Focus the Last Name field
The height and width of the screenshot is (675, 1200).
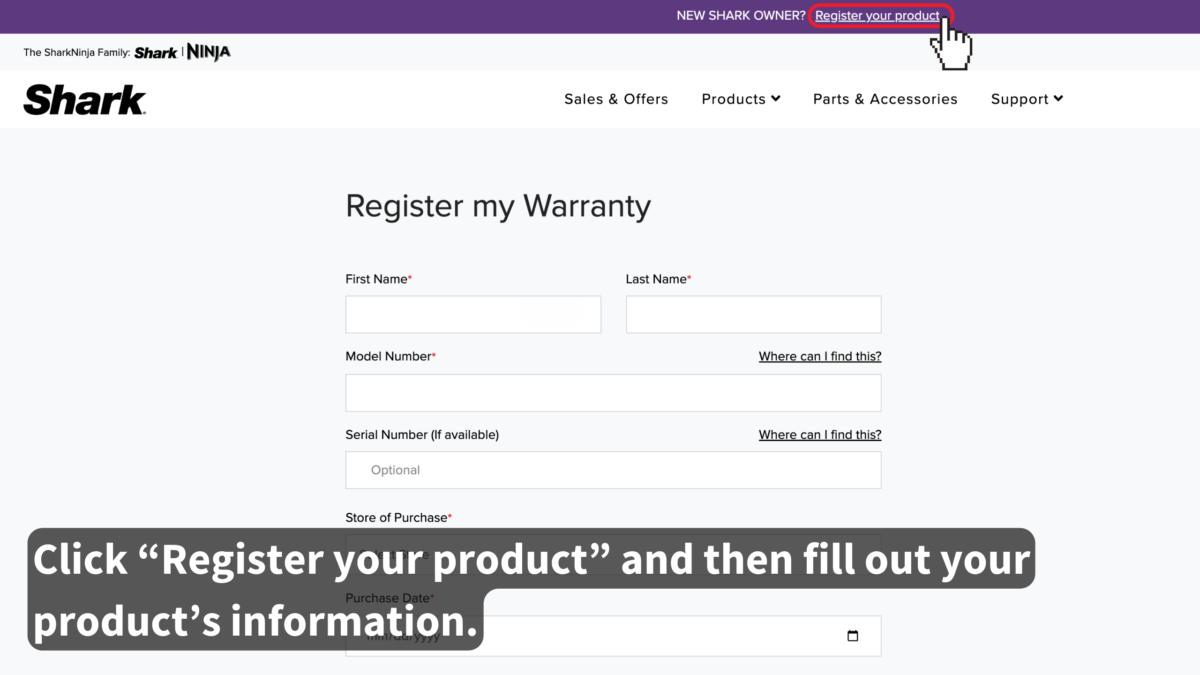pyautogui.click(x=753, y=314)
